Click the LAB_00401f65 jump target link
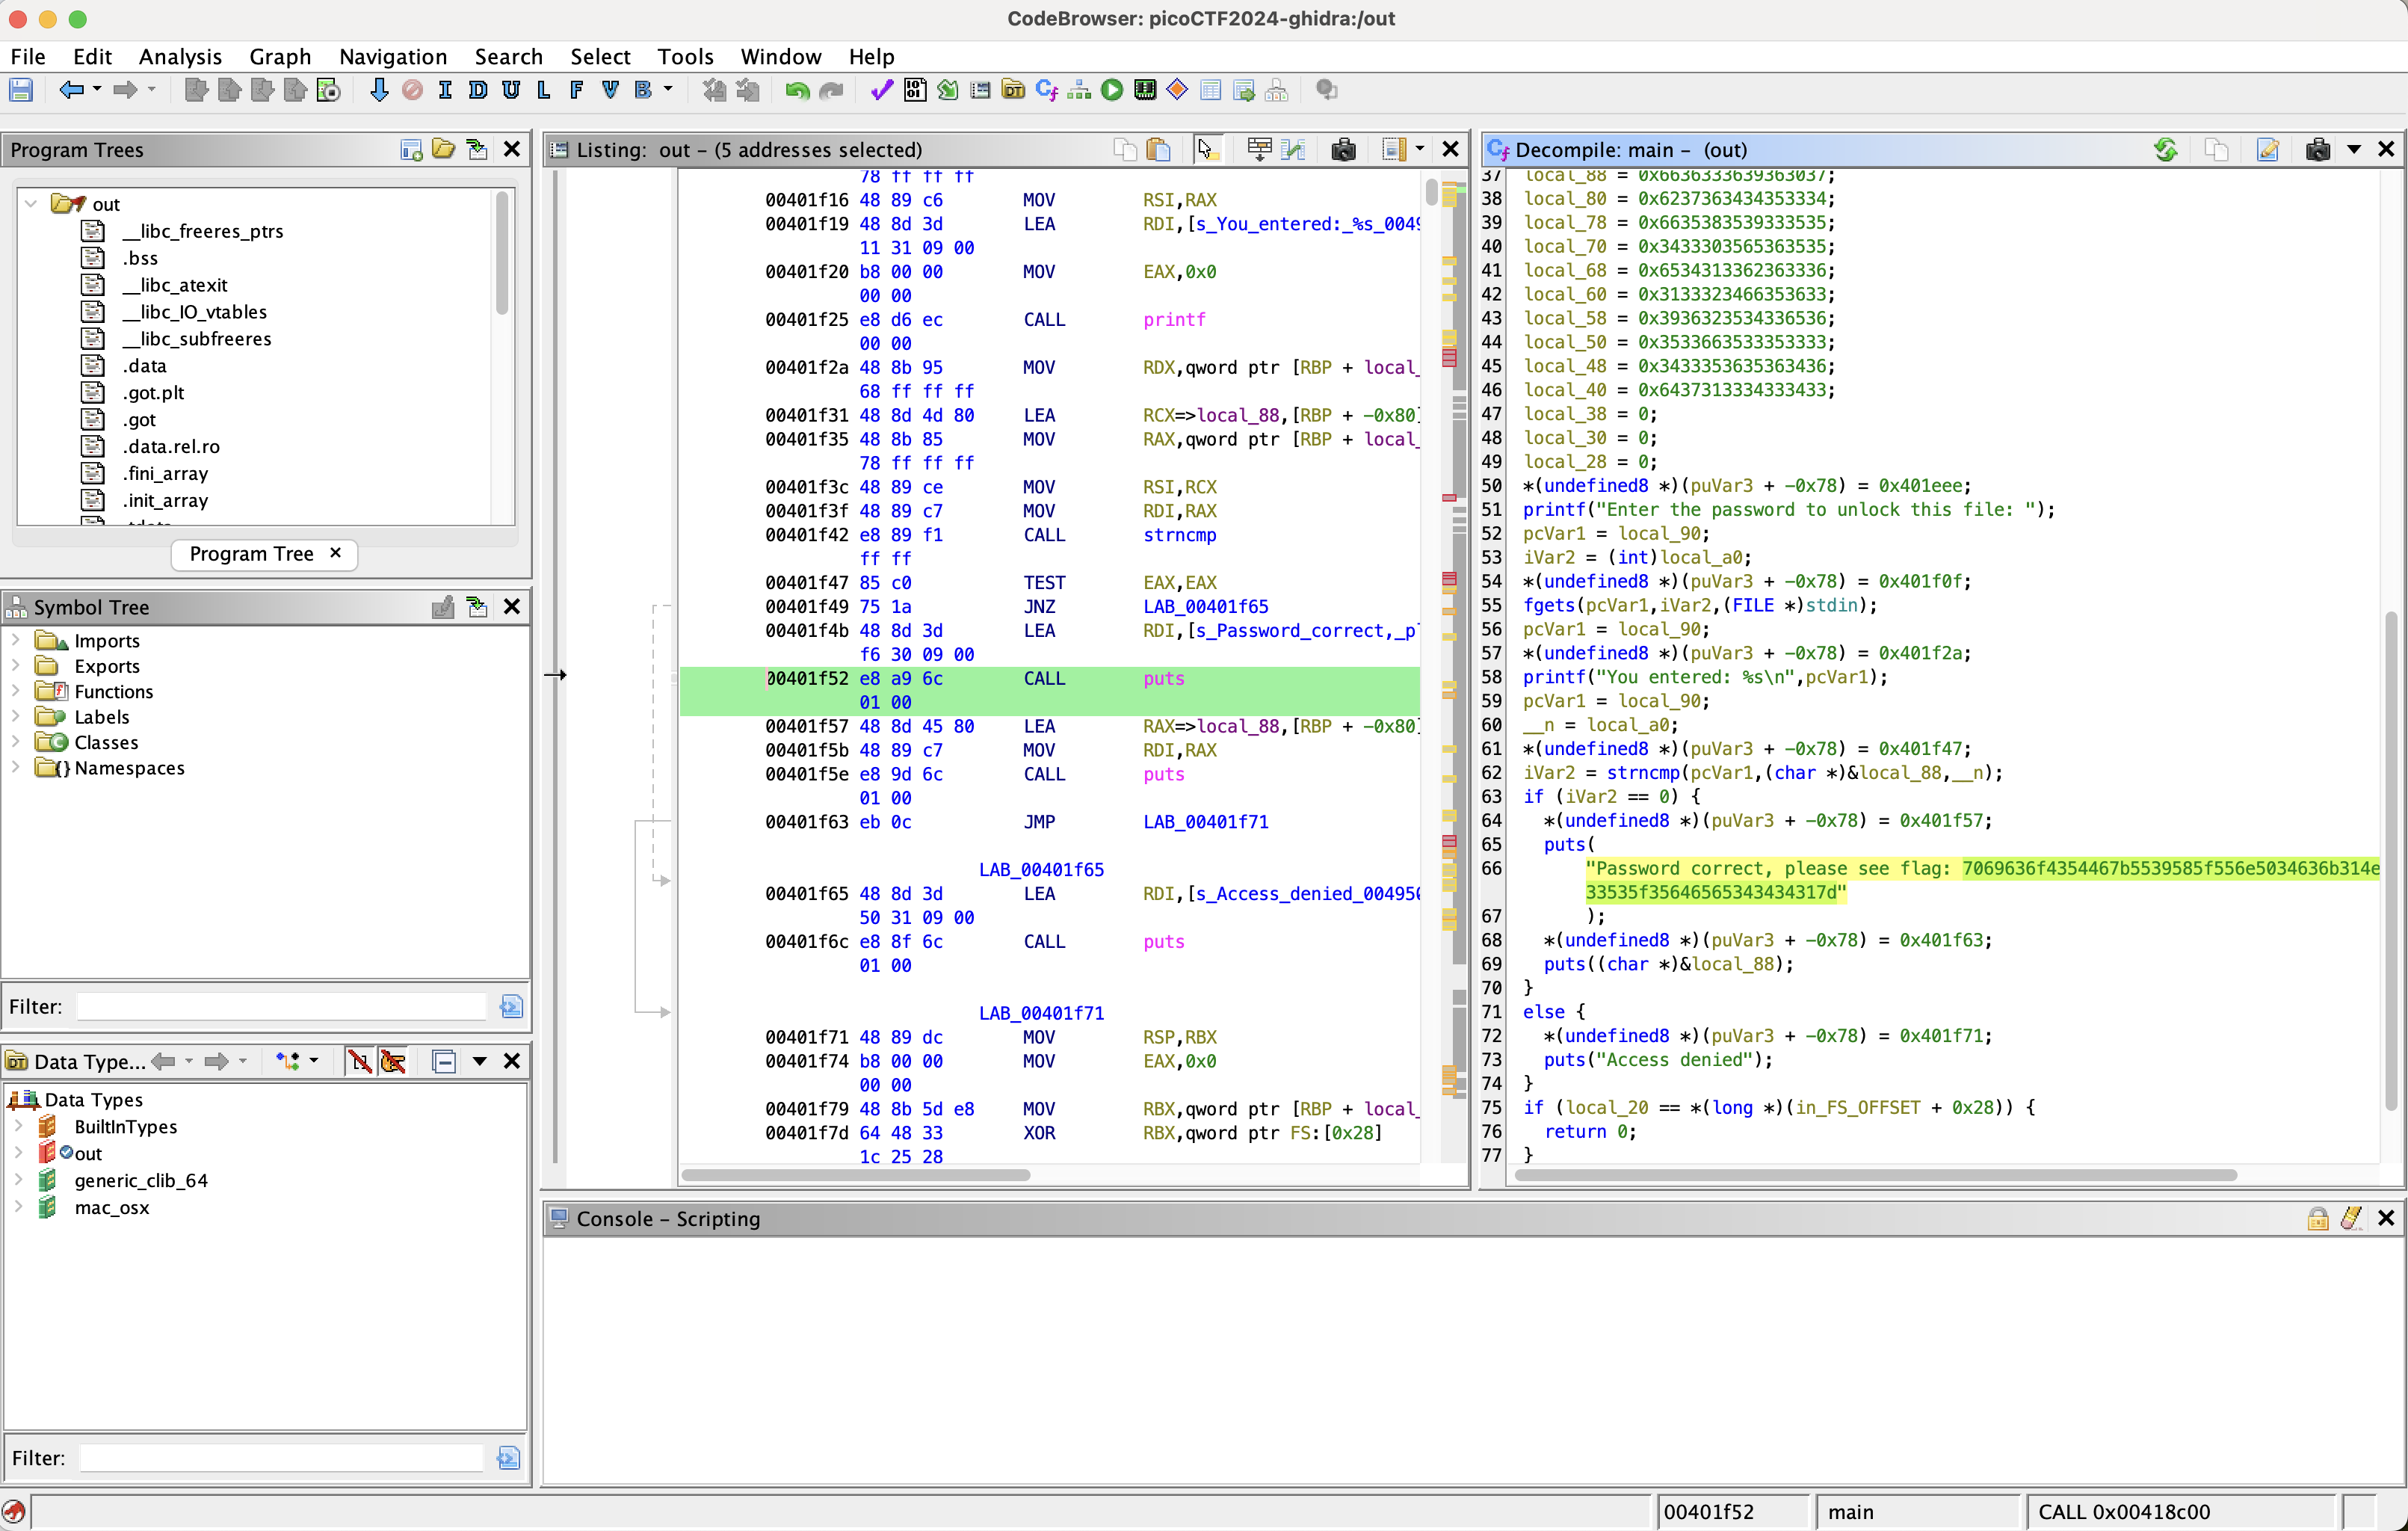Screen dimensions: 2408x1531 [1205, 607]
